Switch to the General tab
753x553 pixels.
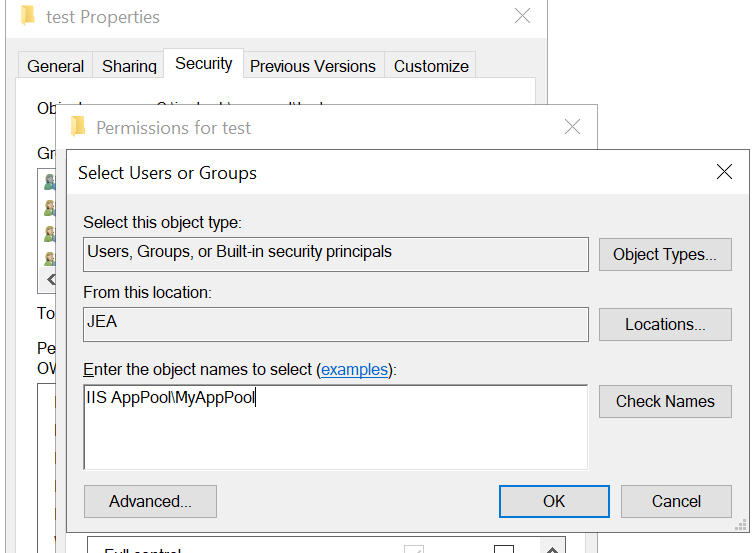coord(55,66)
